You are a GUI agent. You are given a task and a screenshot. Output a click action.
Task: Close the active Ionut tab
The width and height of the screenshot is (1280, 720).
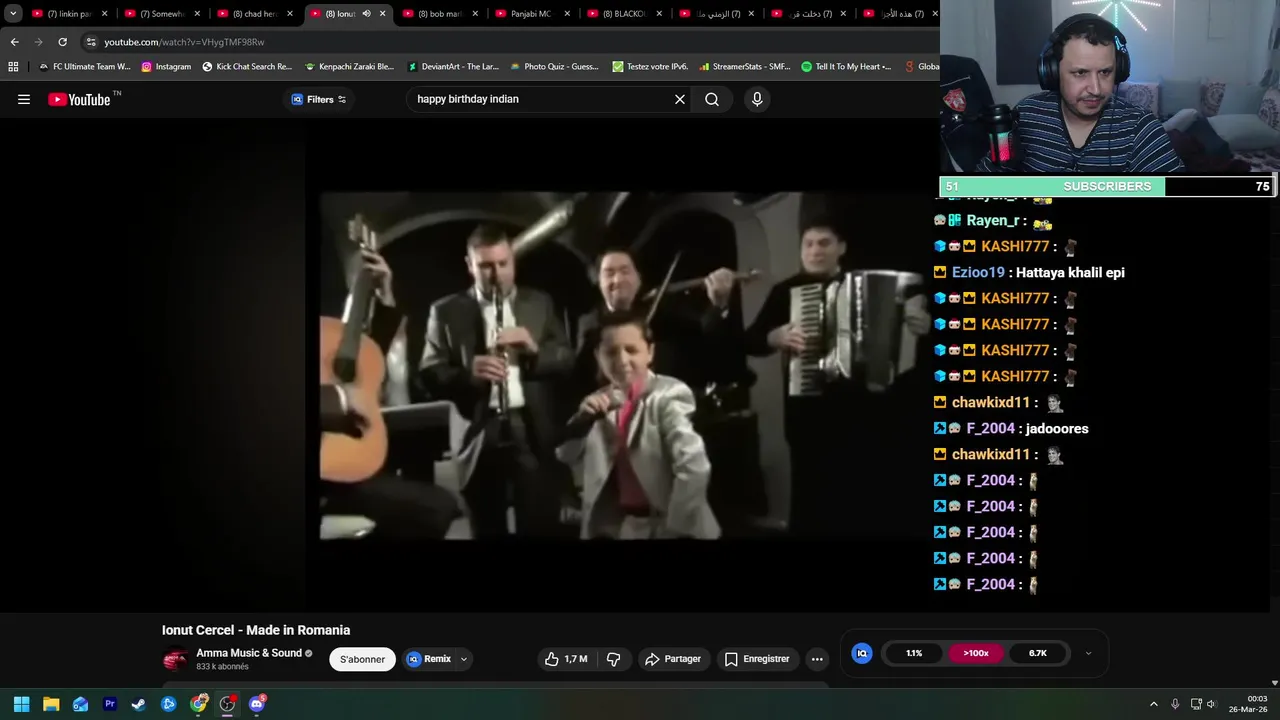[x=382, y=14]
